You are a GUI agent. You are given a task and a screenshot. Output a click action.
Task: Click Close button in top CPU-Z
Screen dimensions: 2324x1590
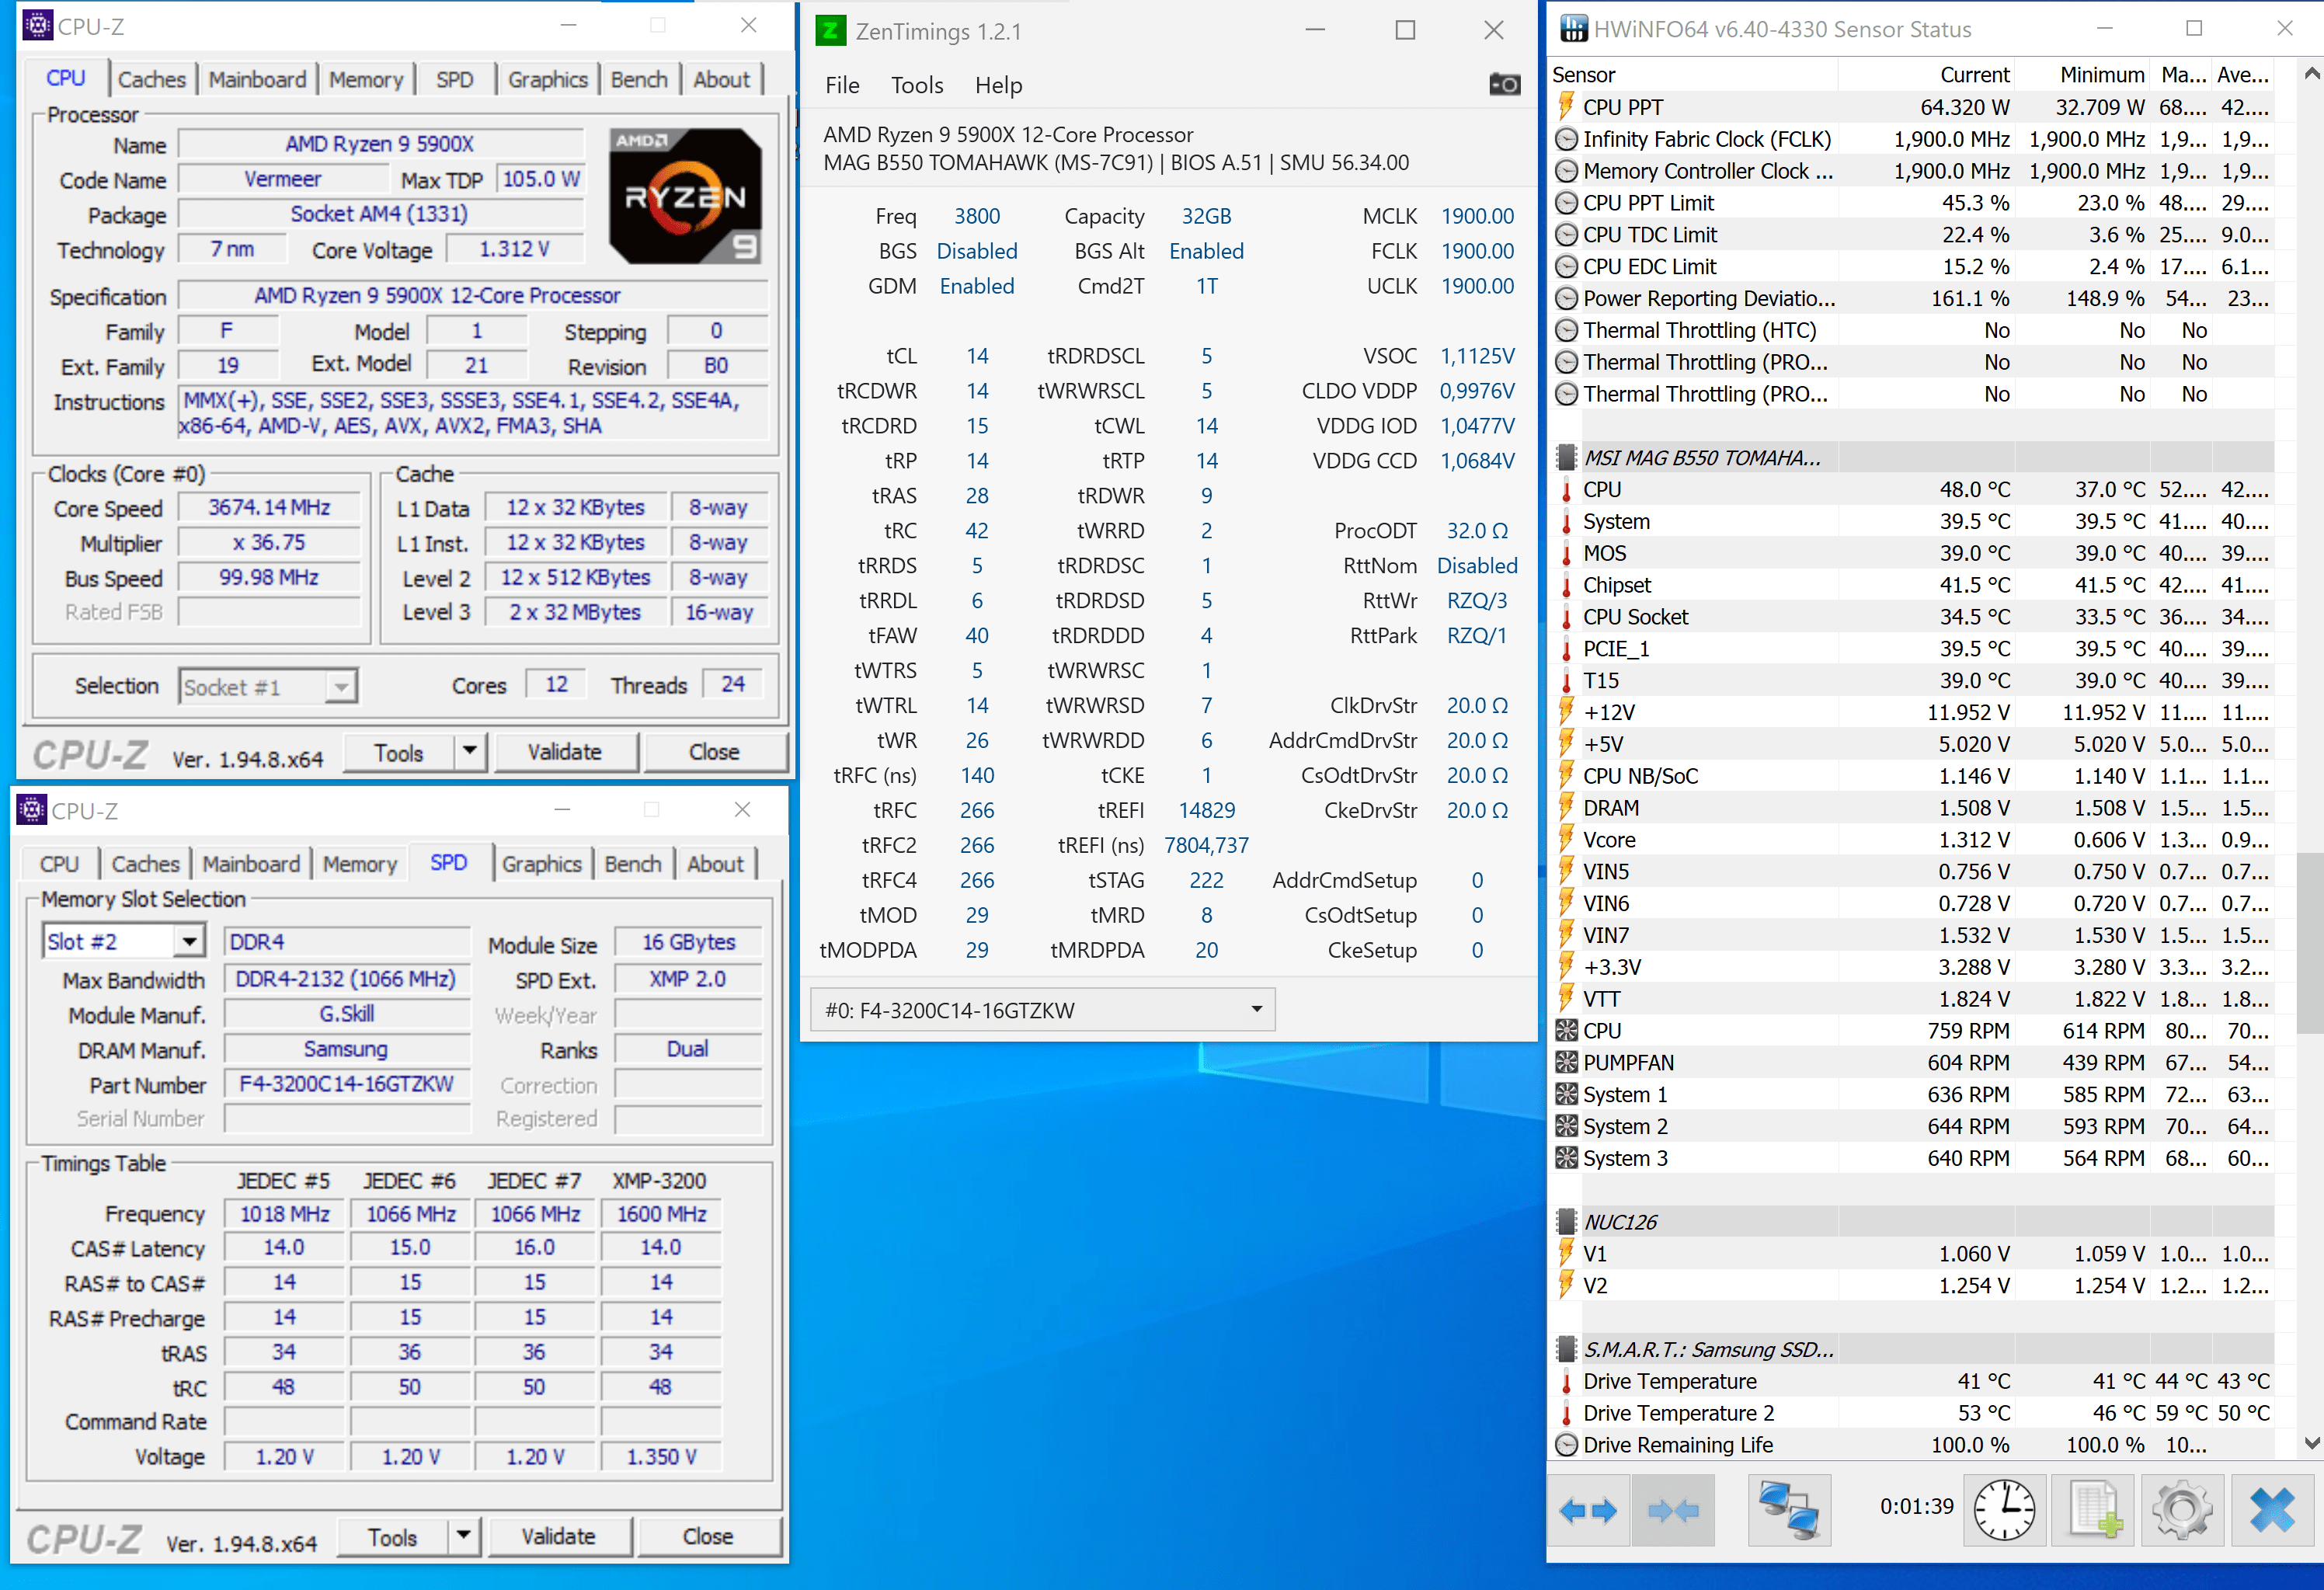point(714,751)
